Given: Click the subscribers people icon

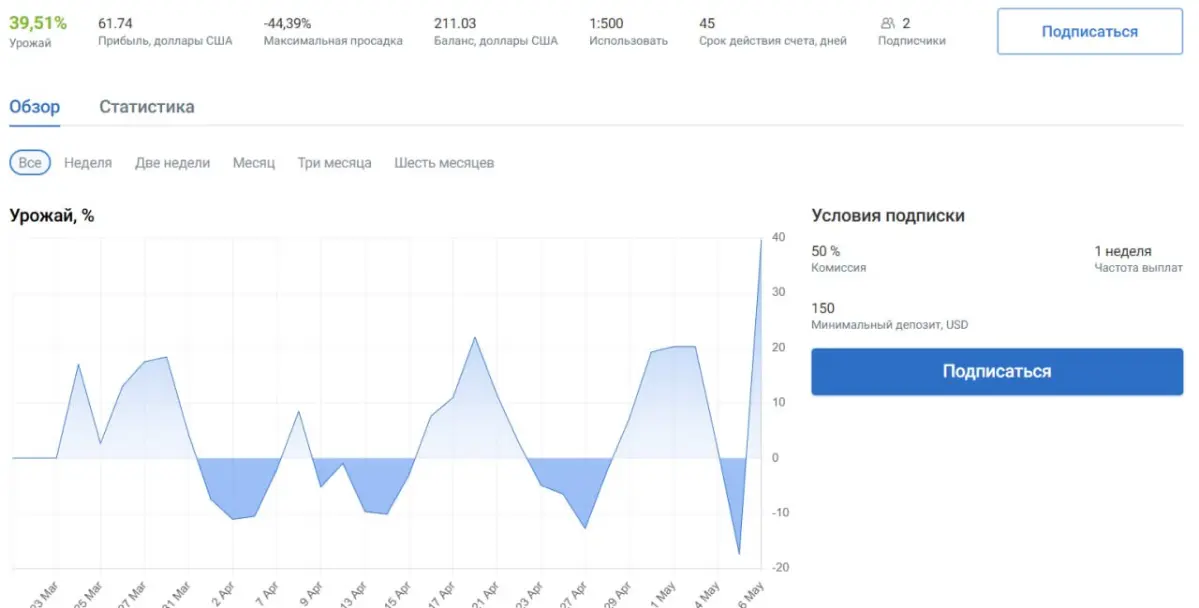Looking at the screenshot, I should (887, 24).
